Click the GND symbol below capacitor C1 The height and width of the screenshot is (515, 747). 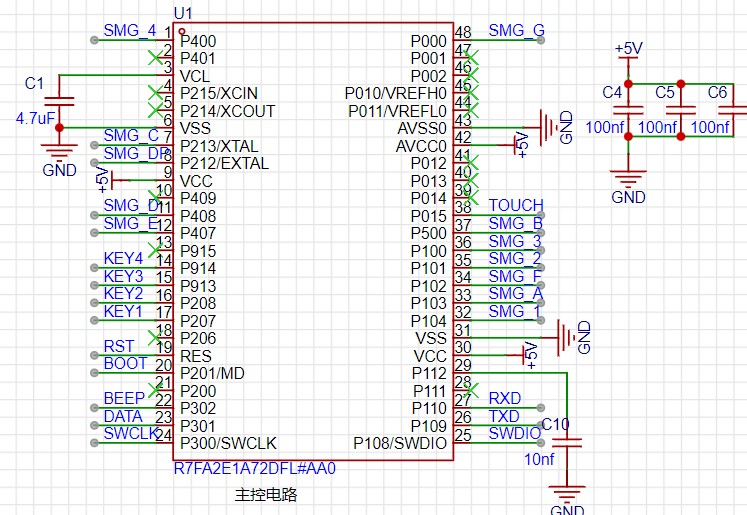coord(60,151)
